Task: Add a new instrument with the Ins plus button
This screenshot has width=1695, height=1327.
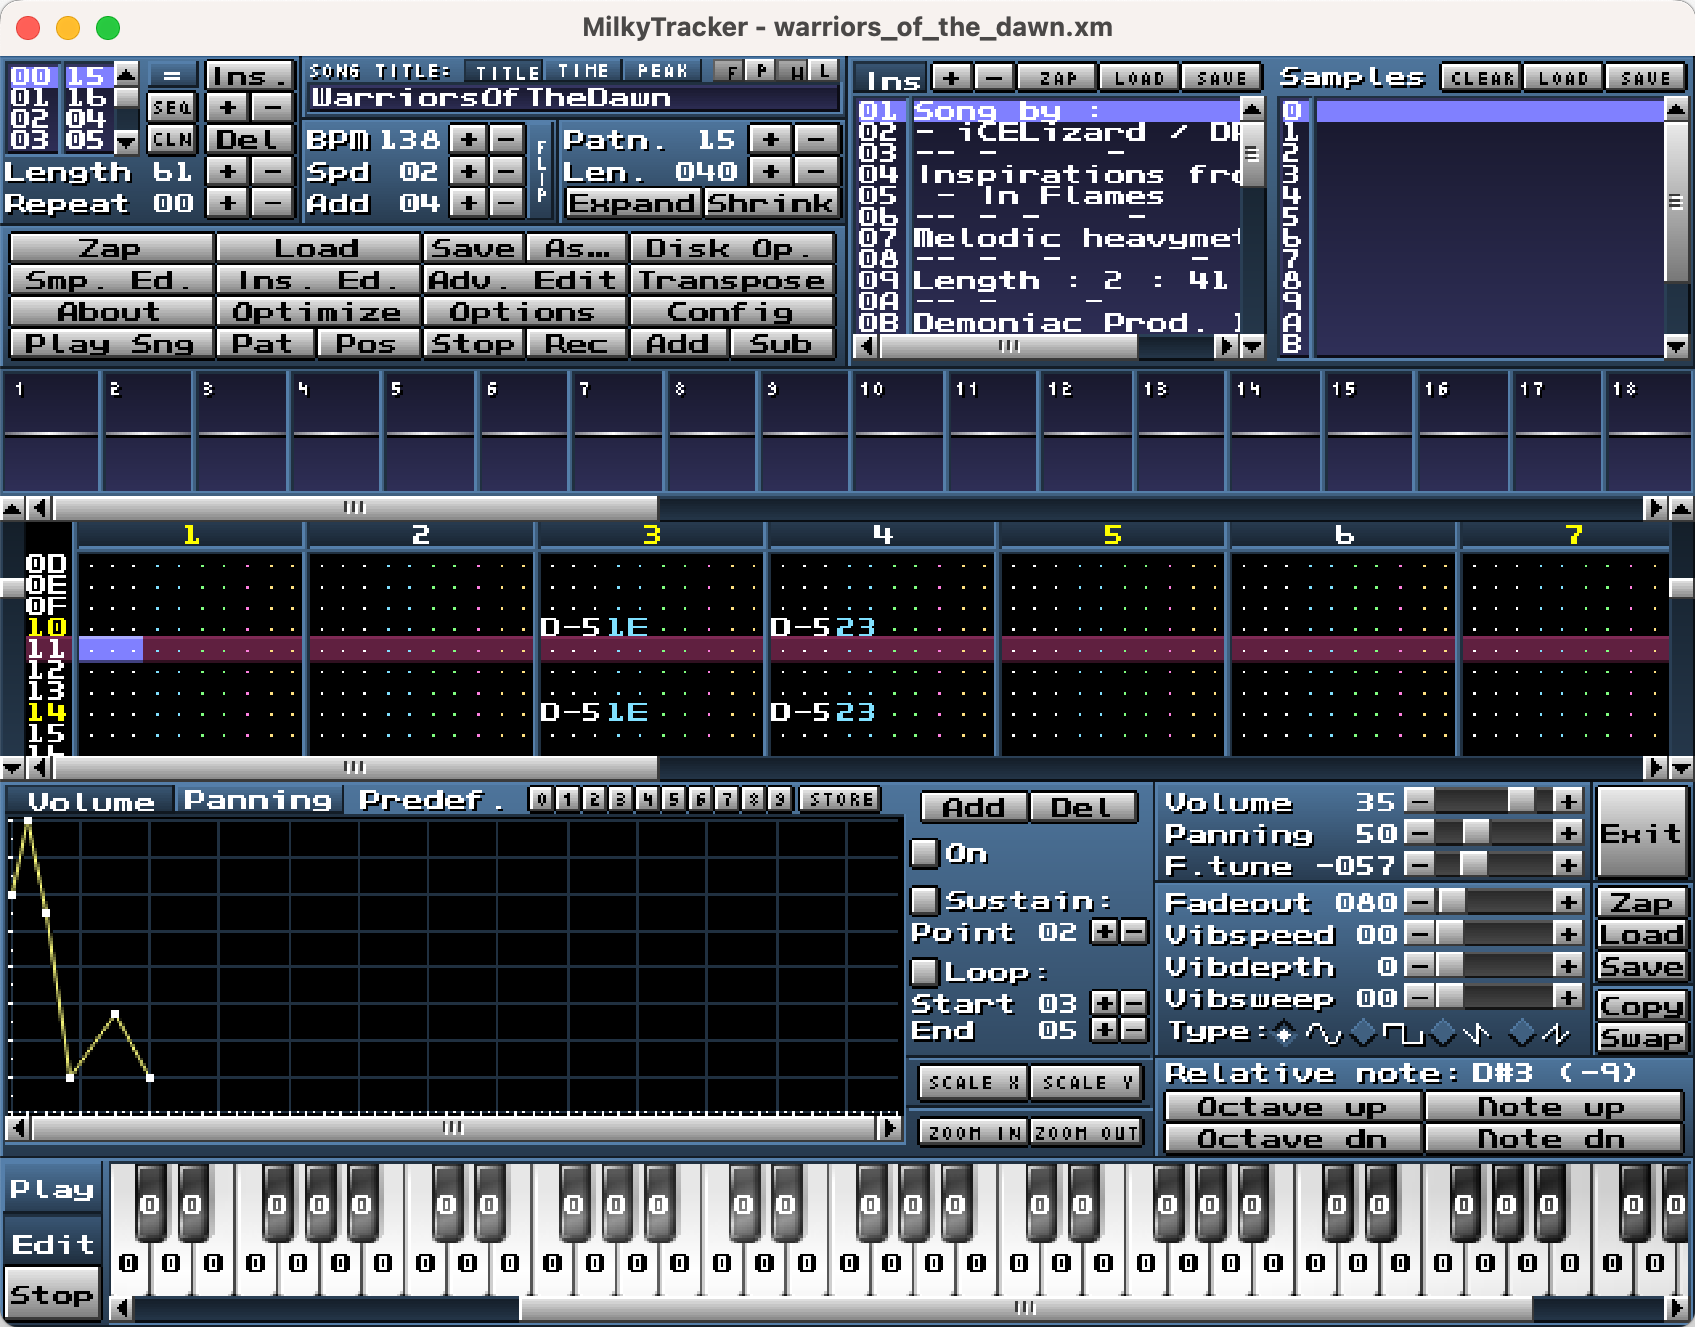Action: (951, 78)
